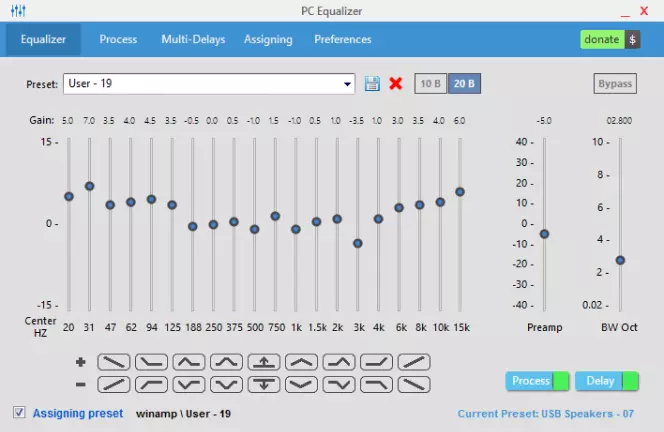Click the green donate button
664x432 pixels.
coord(602,39)
